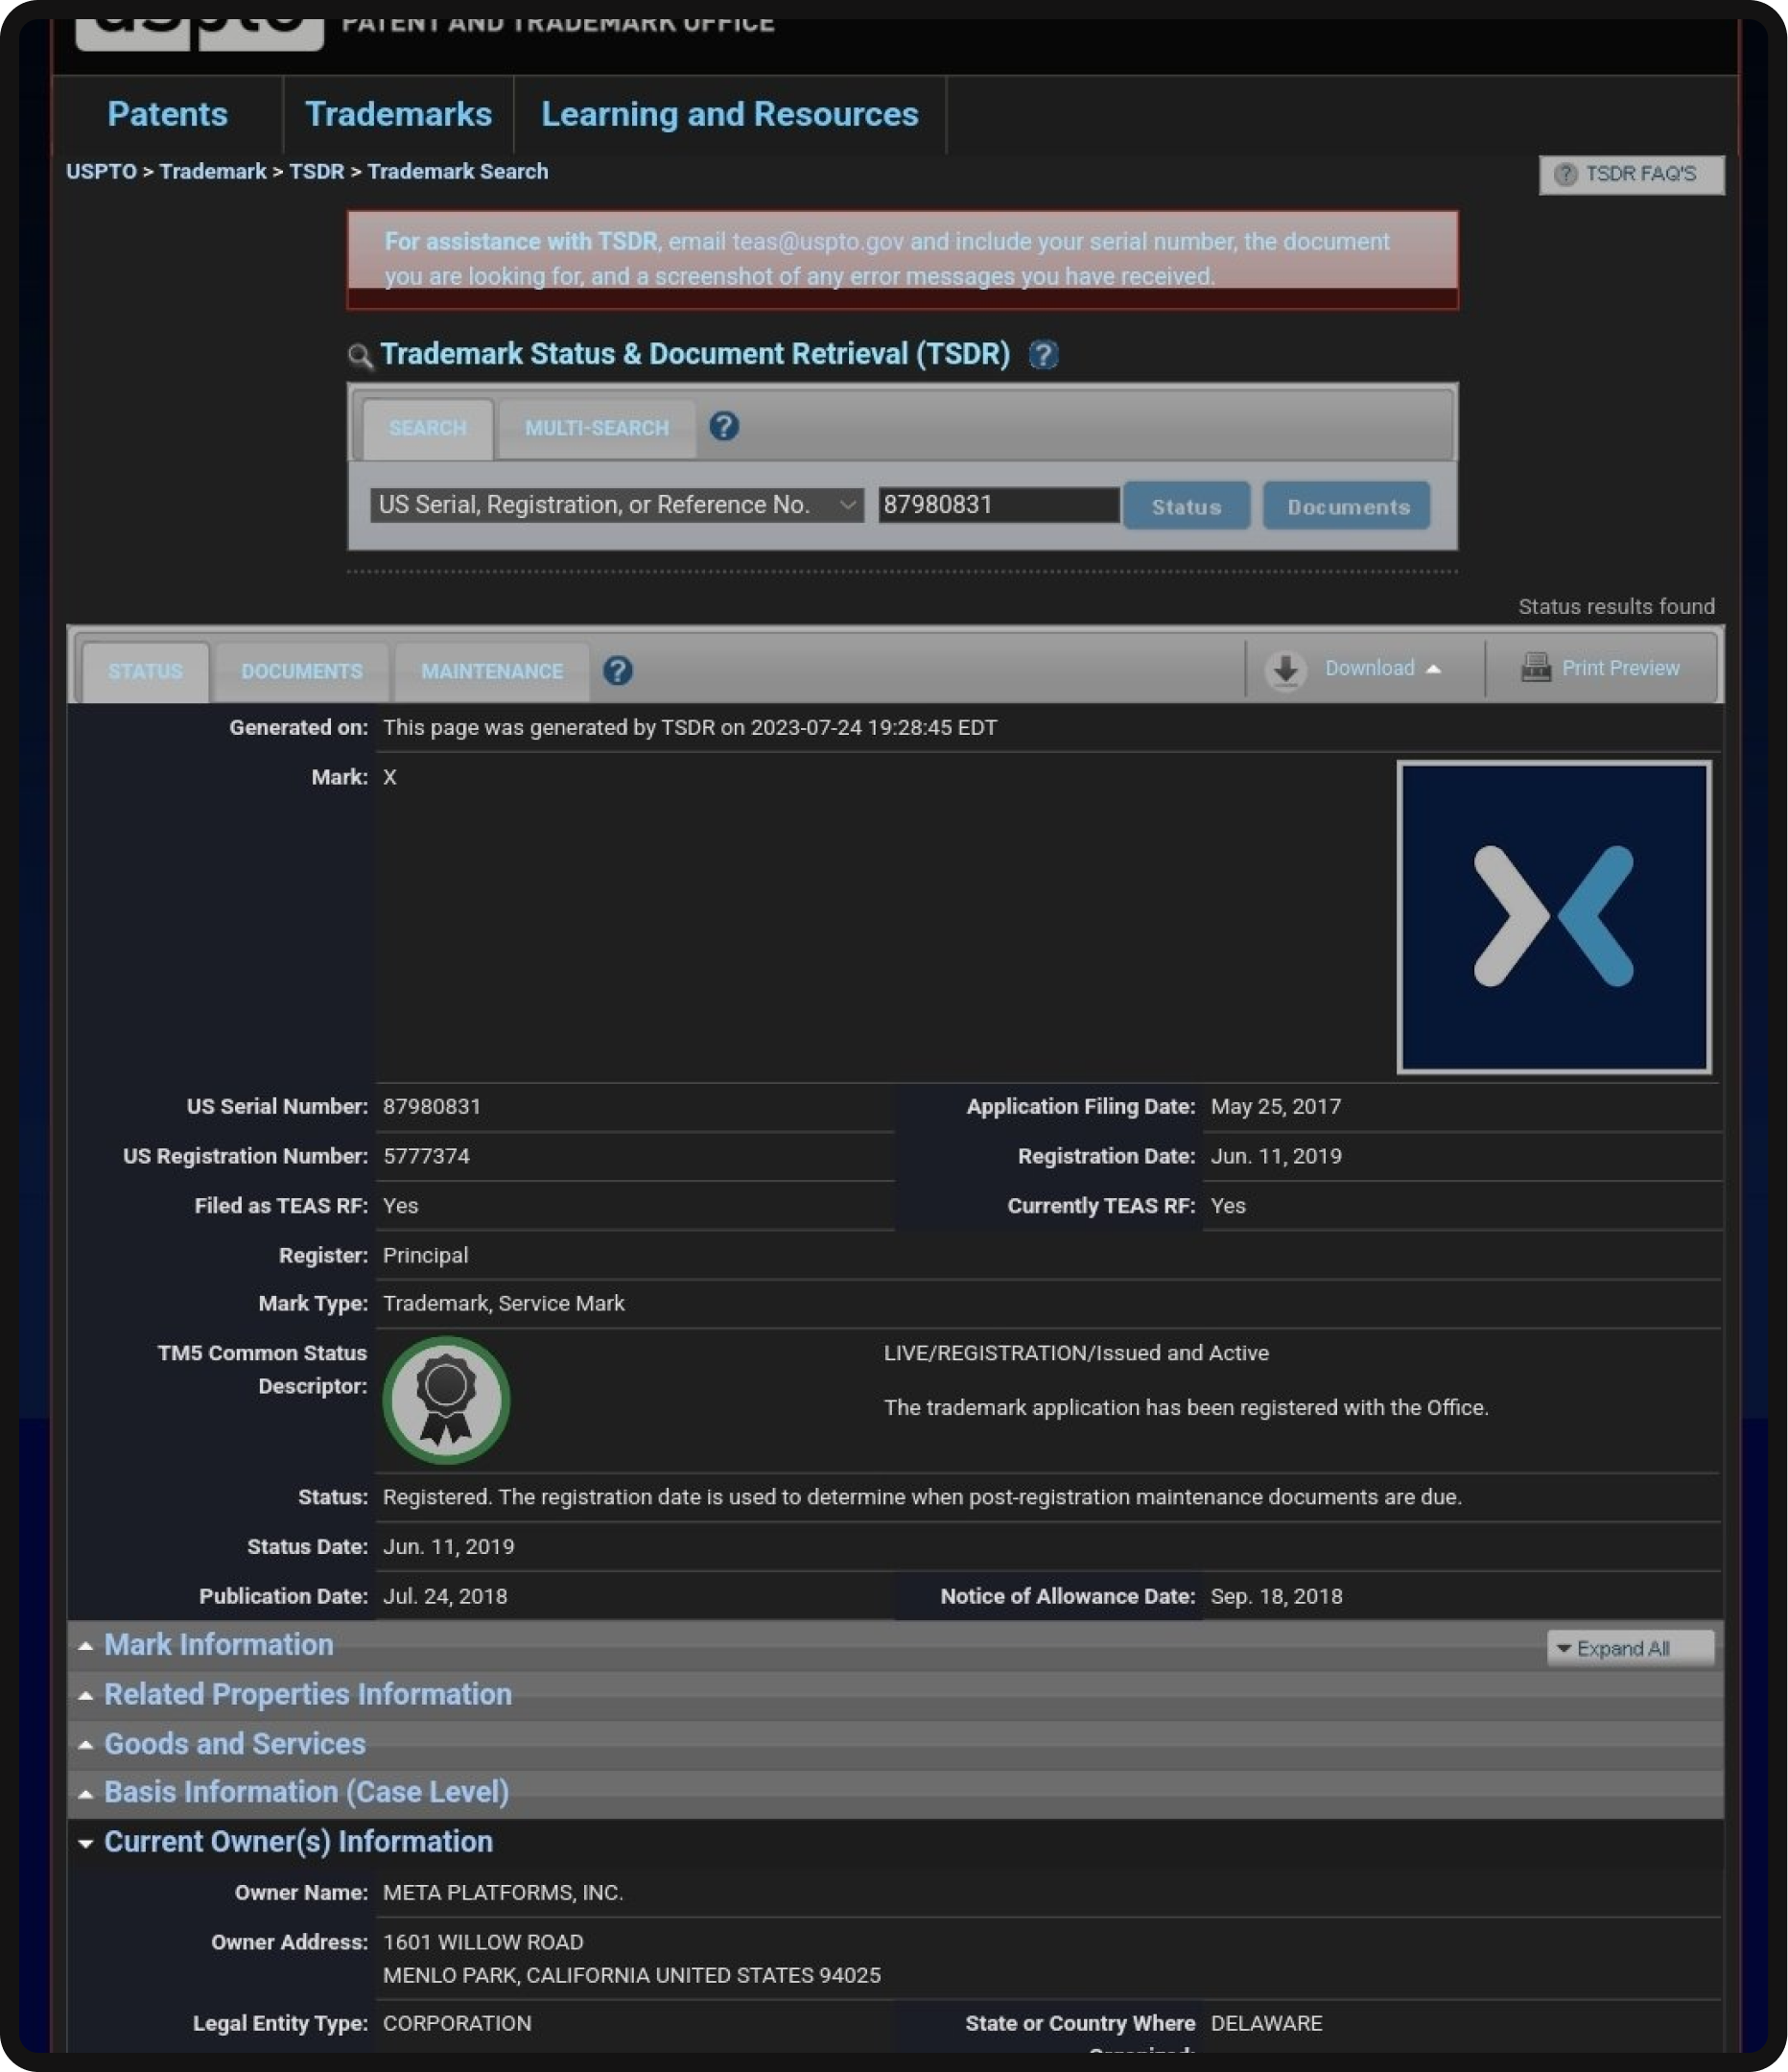1788x2072 pixels.
Task: Click 'LIVE/REGISTRATION/Issued and Active' status text
Action: (1076, 1353)
